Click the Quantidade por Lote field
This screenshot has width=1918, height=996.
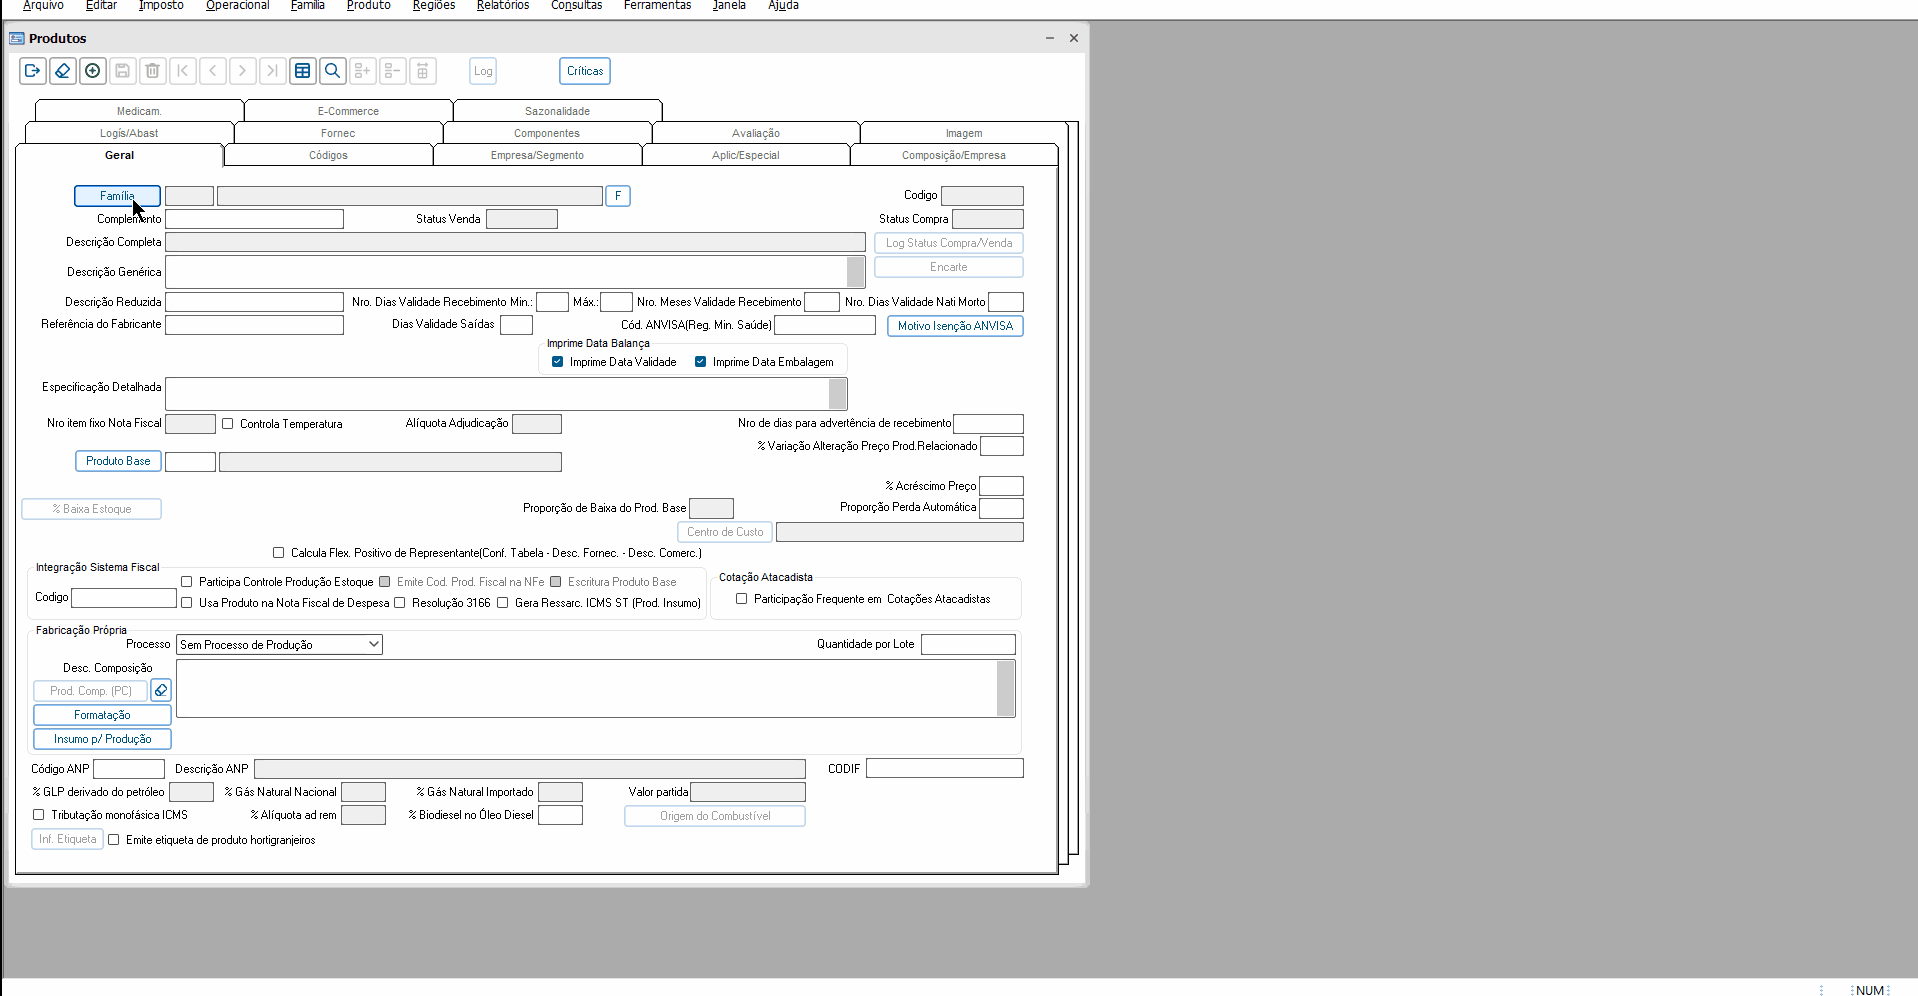(x=968, y=645)
